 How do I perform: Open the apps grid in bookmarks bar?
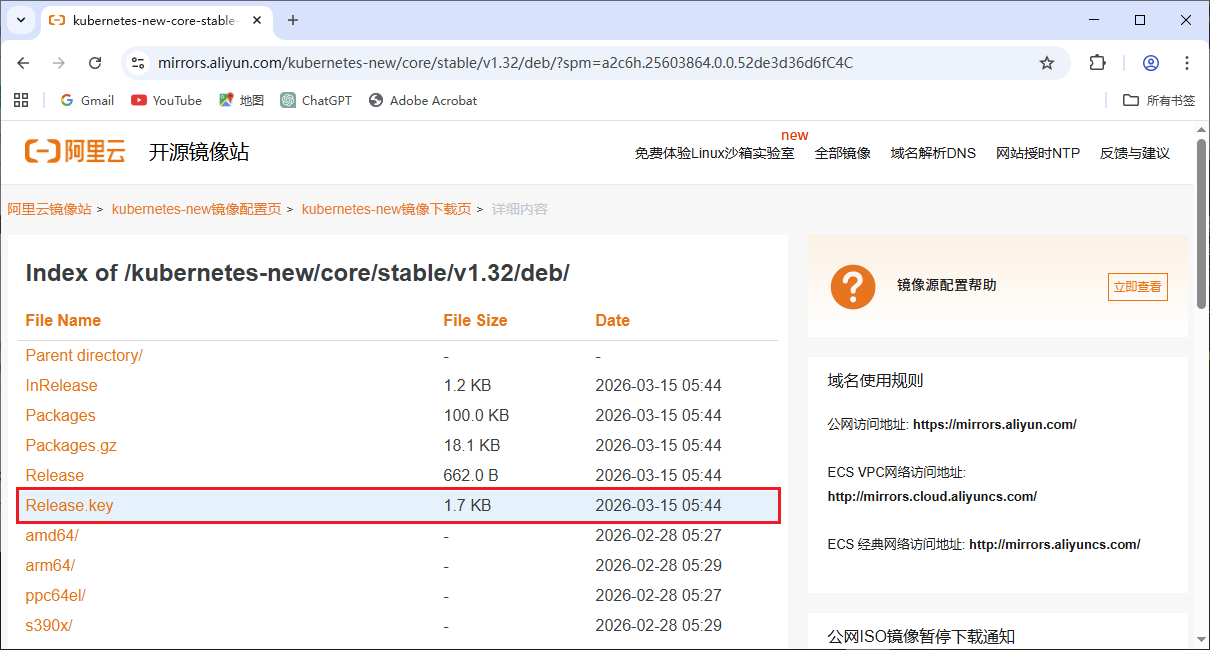click(20, 100)
